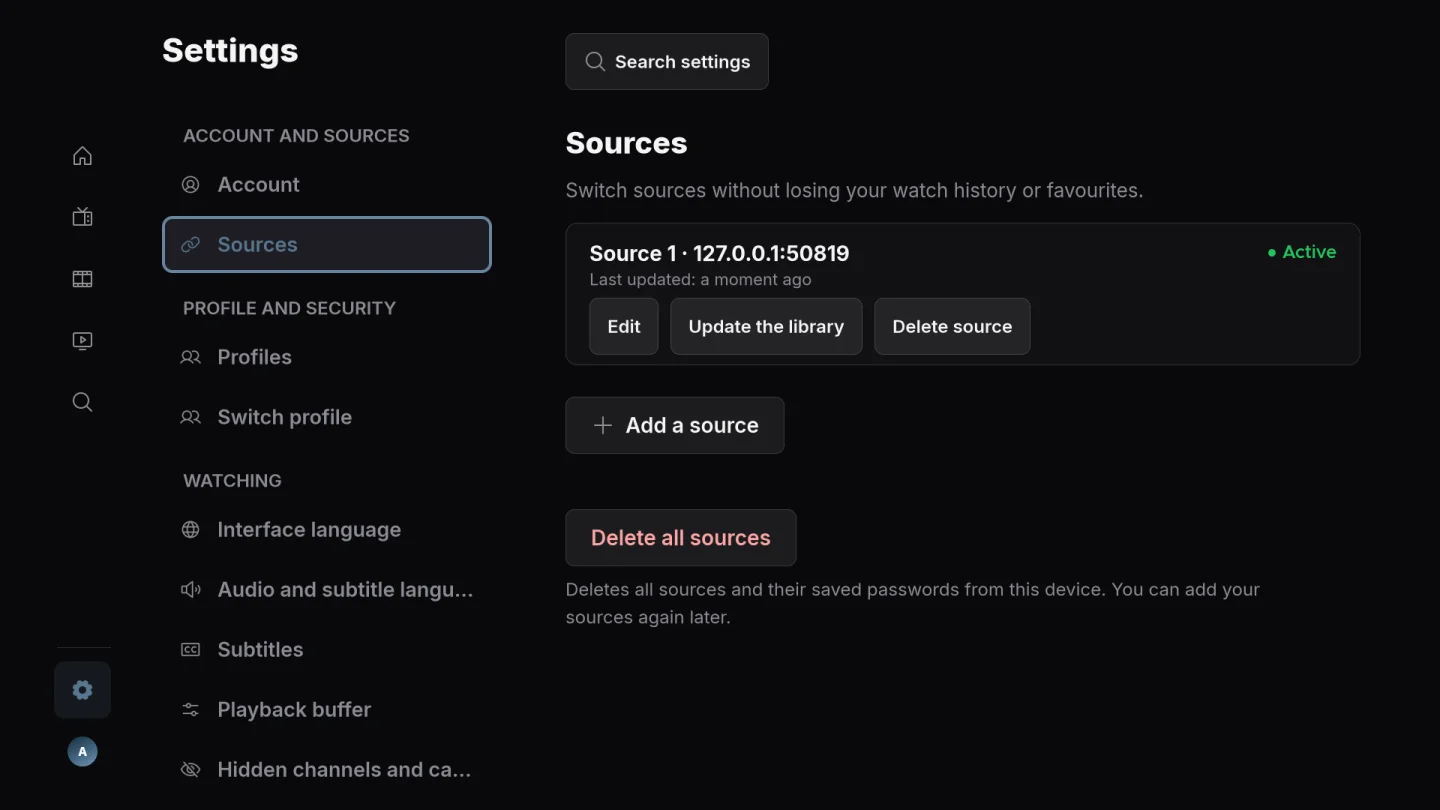Click the WATCHING section label
The width and height of the screenshot is (1440, 810).
pos(232,481)
